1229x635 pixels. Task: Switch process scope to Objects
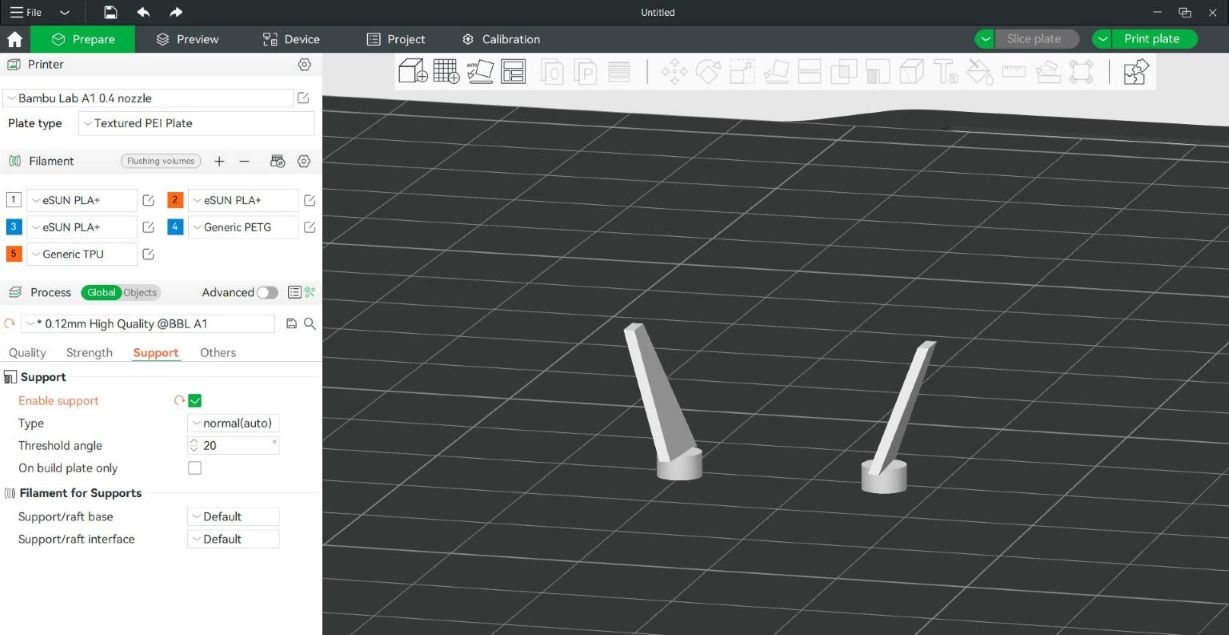tap(140, 293)
